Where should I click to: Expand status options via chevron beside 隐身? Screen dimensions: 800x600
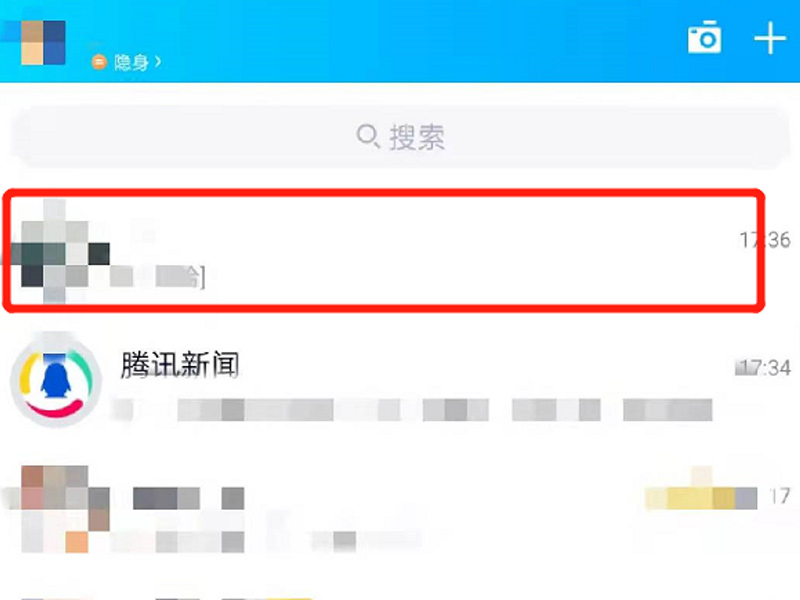[x=158, y=62]
